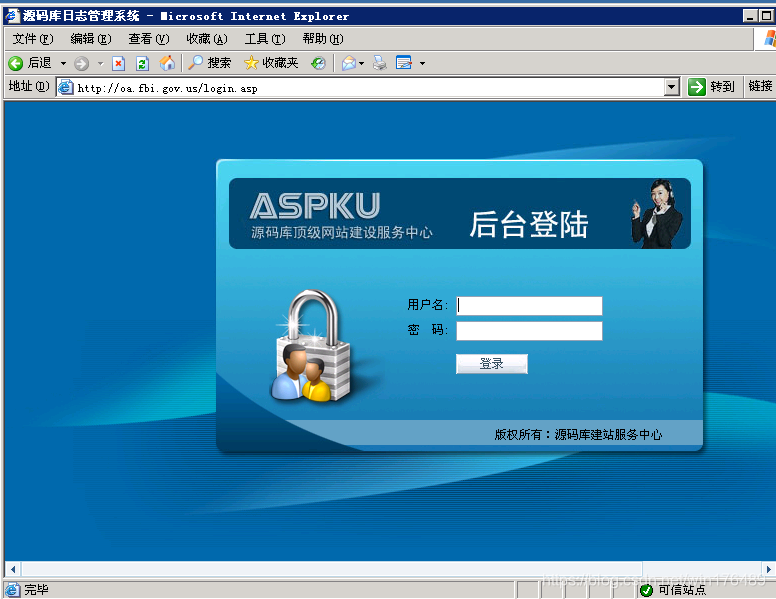Screen dimensions: 776x599
Task: Open the 查看(V) menu
Action: pyautogui.click(x=148, y=39)
